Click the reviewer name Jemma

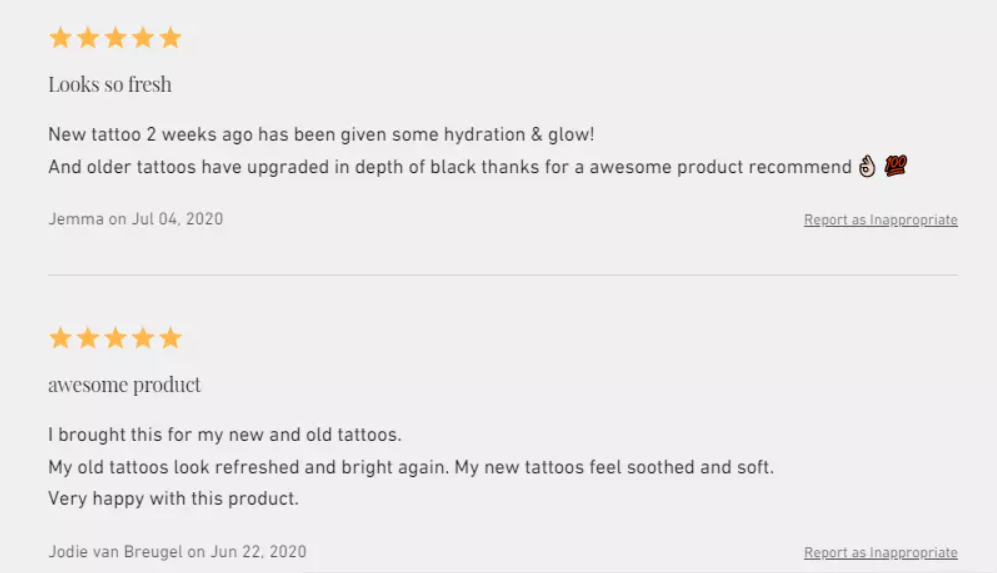76,219
